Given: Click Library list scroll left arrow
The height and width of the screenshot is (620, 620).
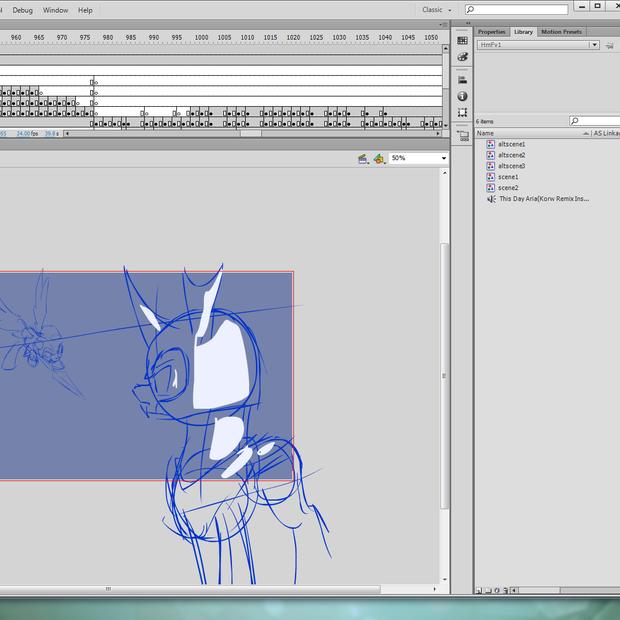Looking at the screenshot, I should 514,590.
